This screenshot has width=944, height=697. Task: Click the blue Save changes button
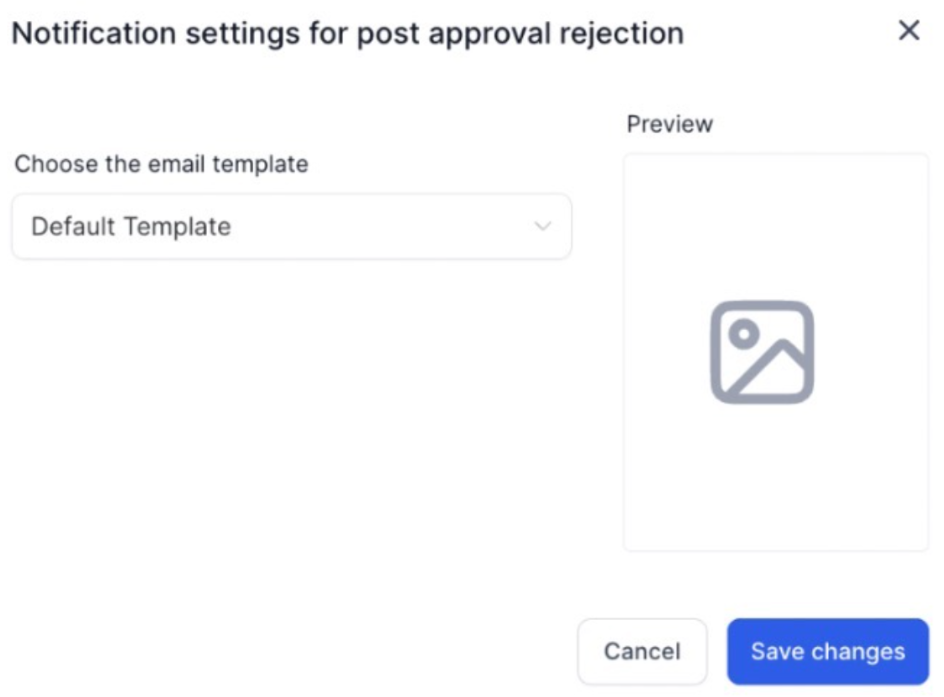[827, 652]
